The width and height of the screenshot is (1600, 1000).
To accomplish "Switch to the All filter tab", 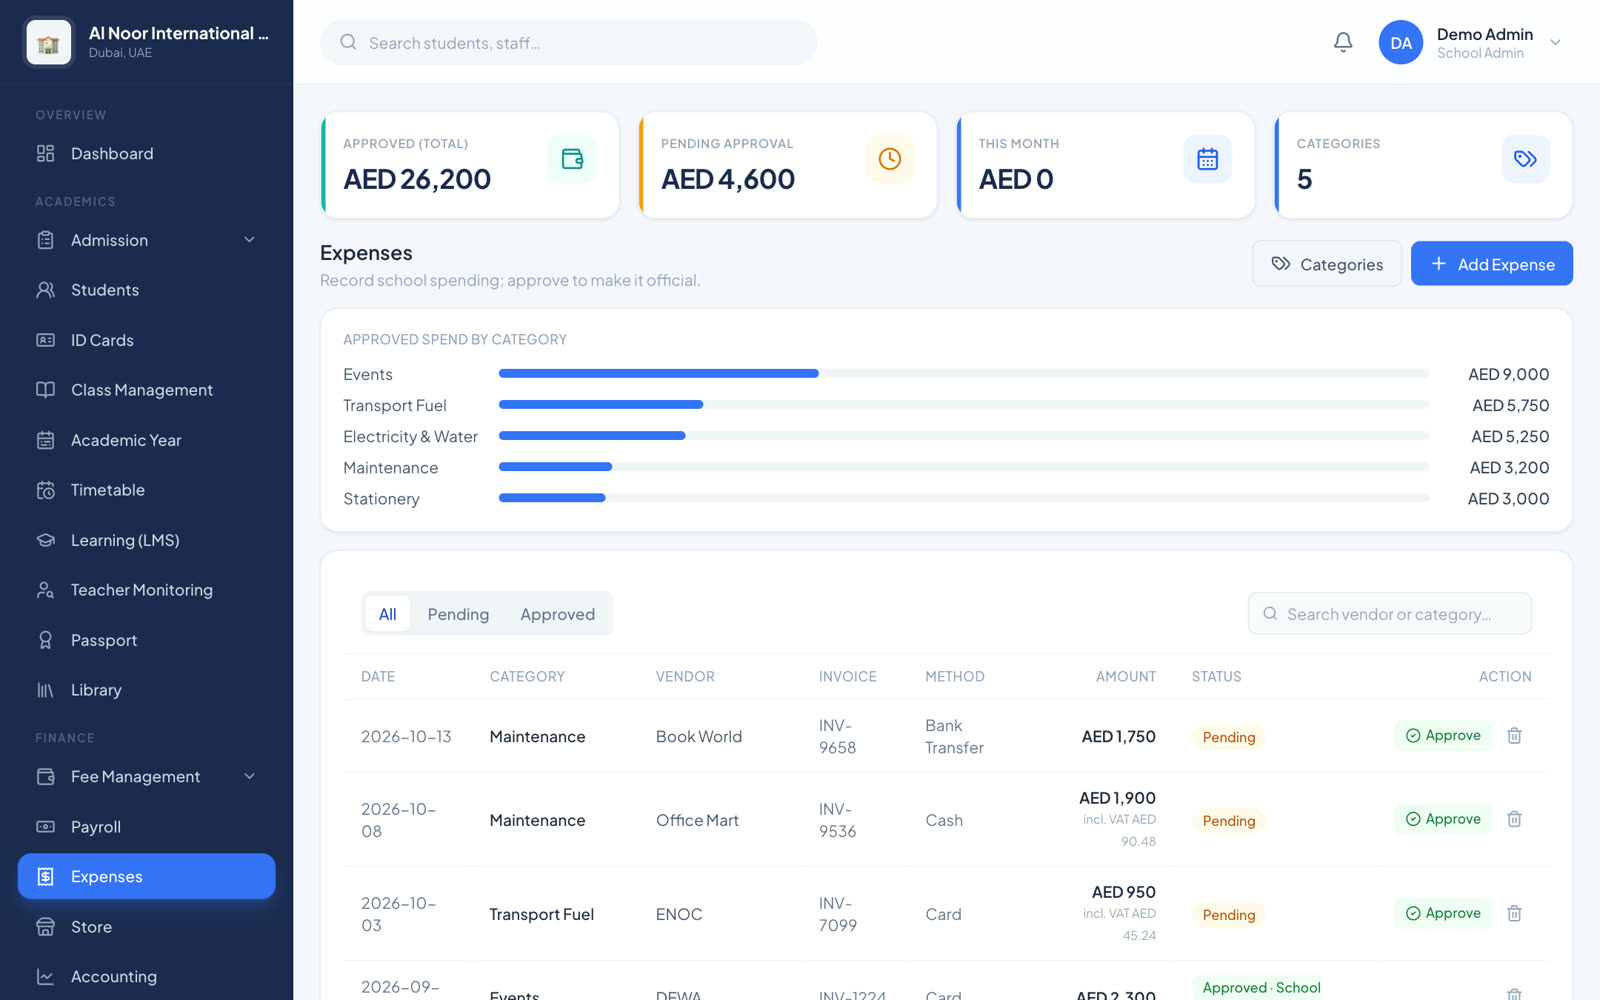I will (388, 614).
